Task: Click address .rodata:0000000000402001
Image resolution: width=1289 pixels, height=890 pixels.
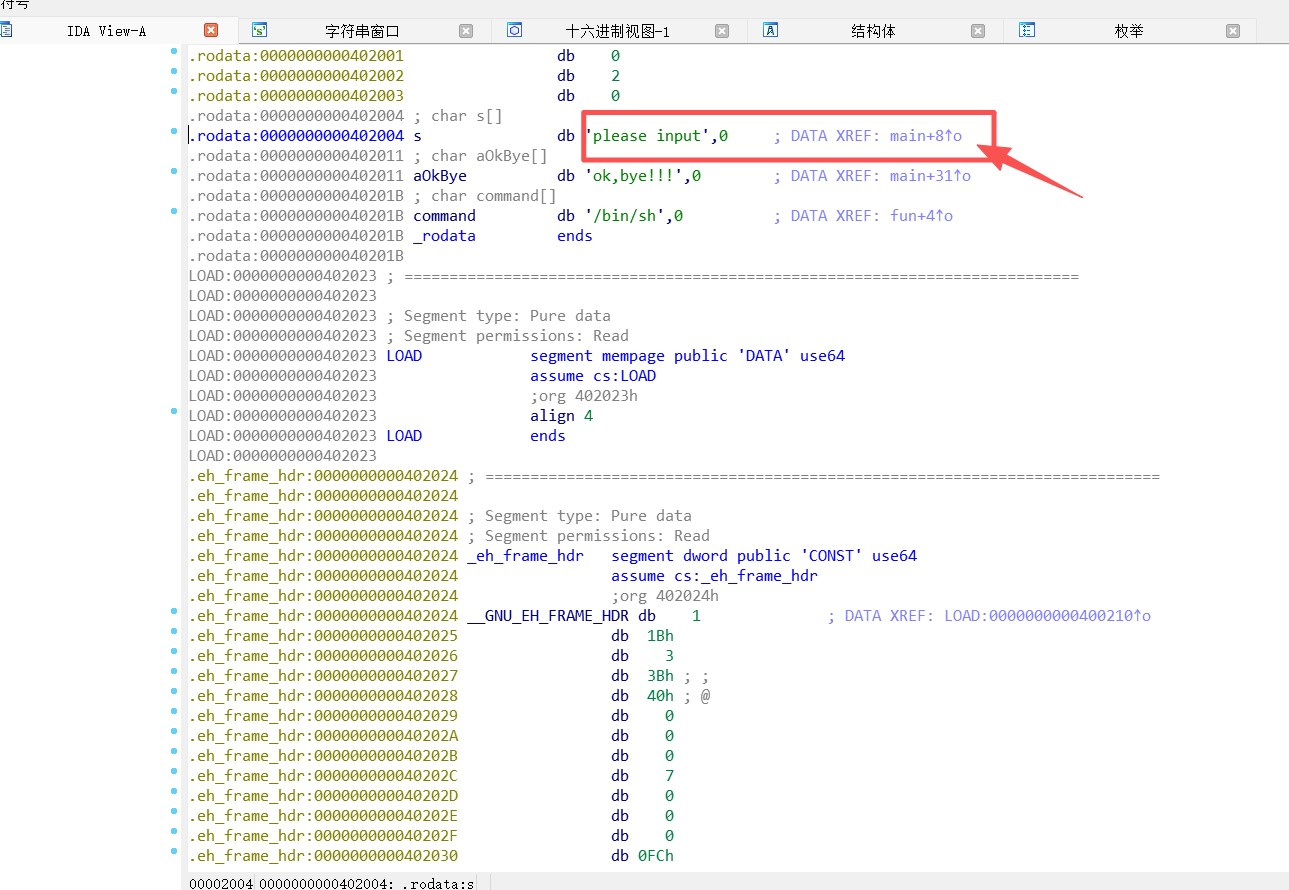Action: (296, 56)
